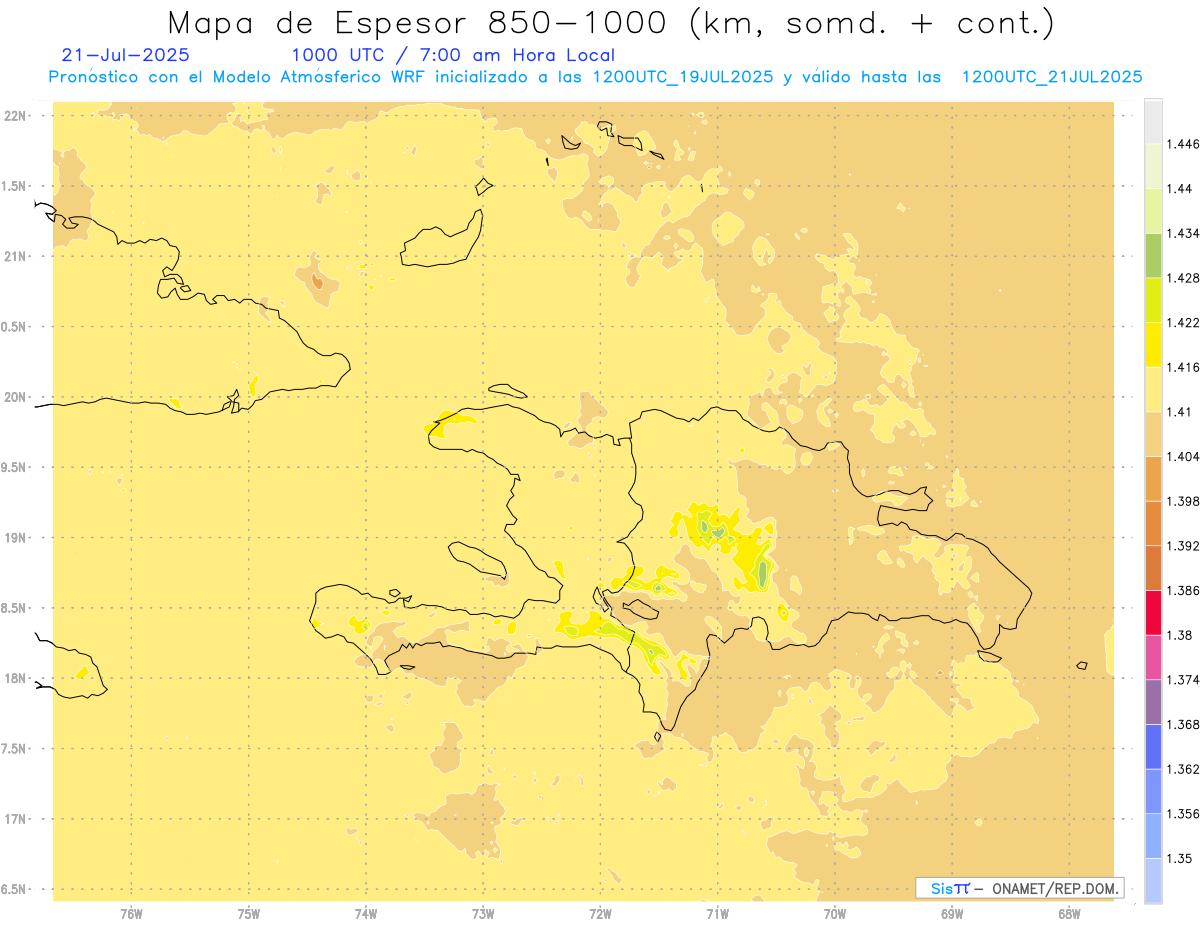
Task: Select the '1.356' colorbar value
Action: tap(1183, 814)
